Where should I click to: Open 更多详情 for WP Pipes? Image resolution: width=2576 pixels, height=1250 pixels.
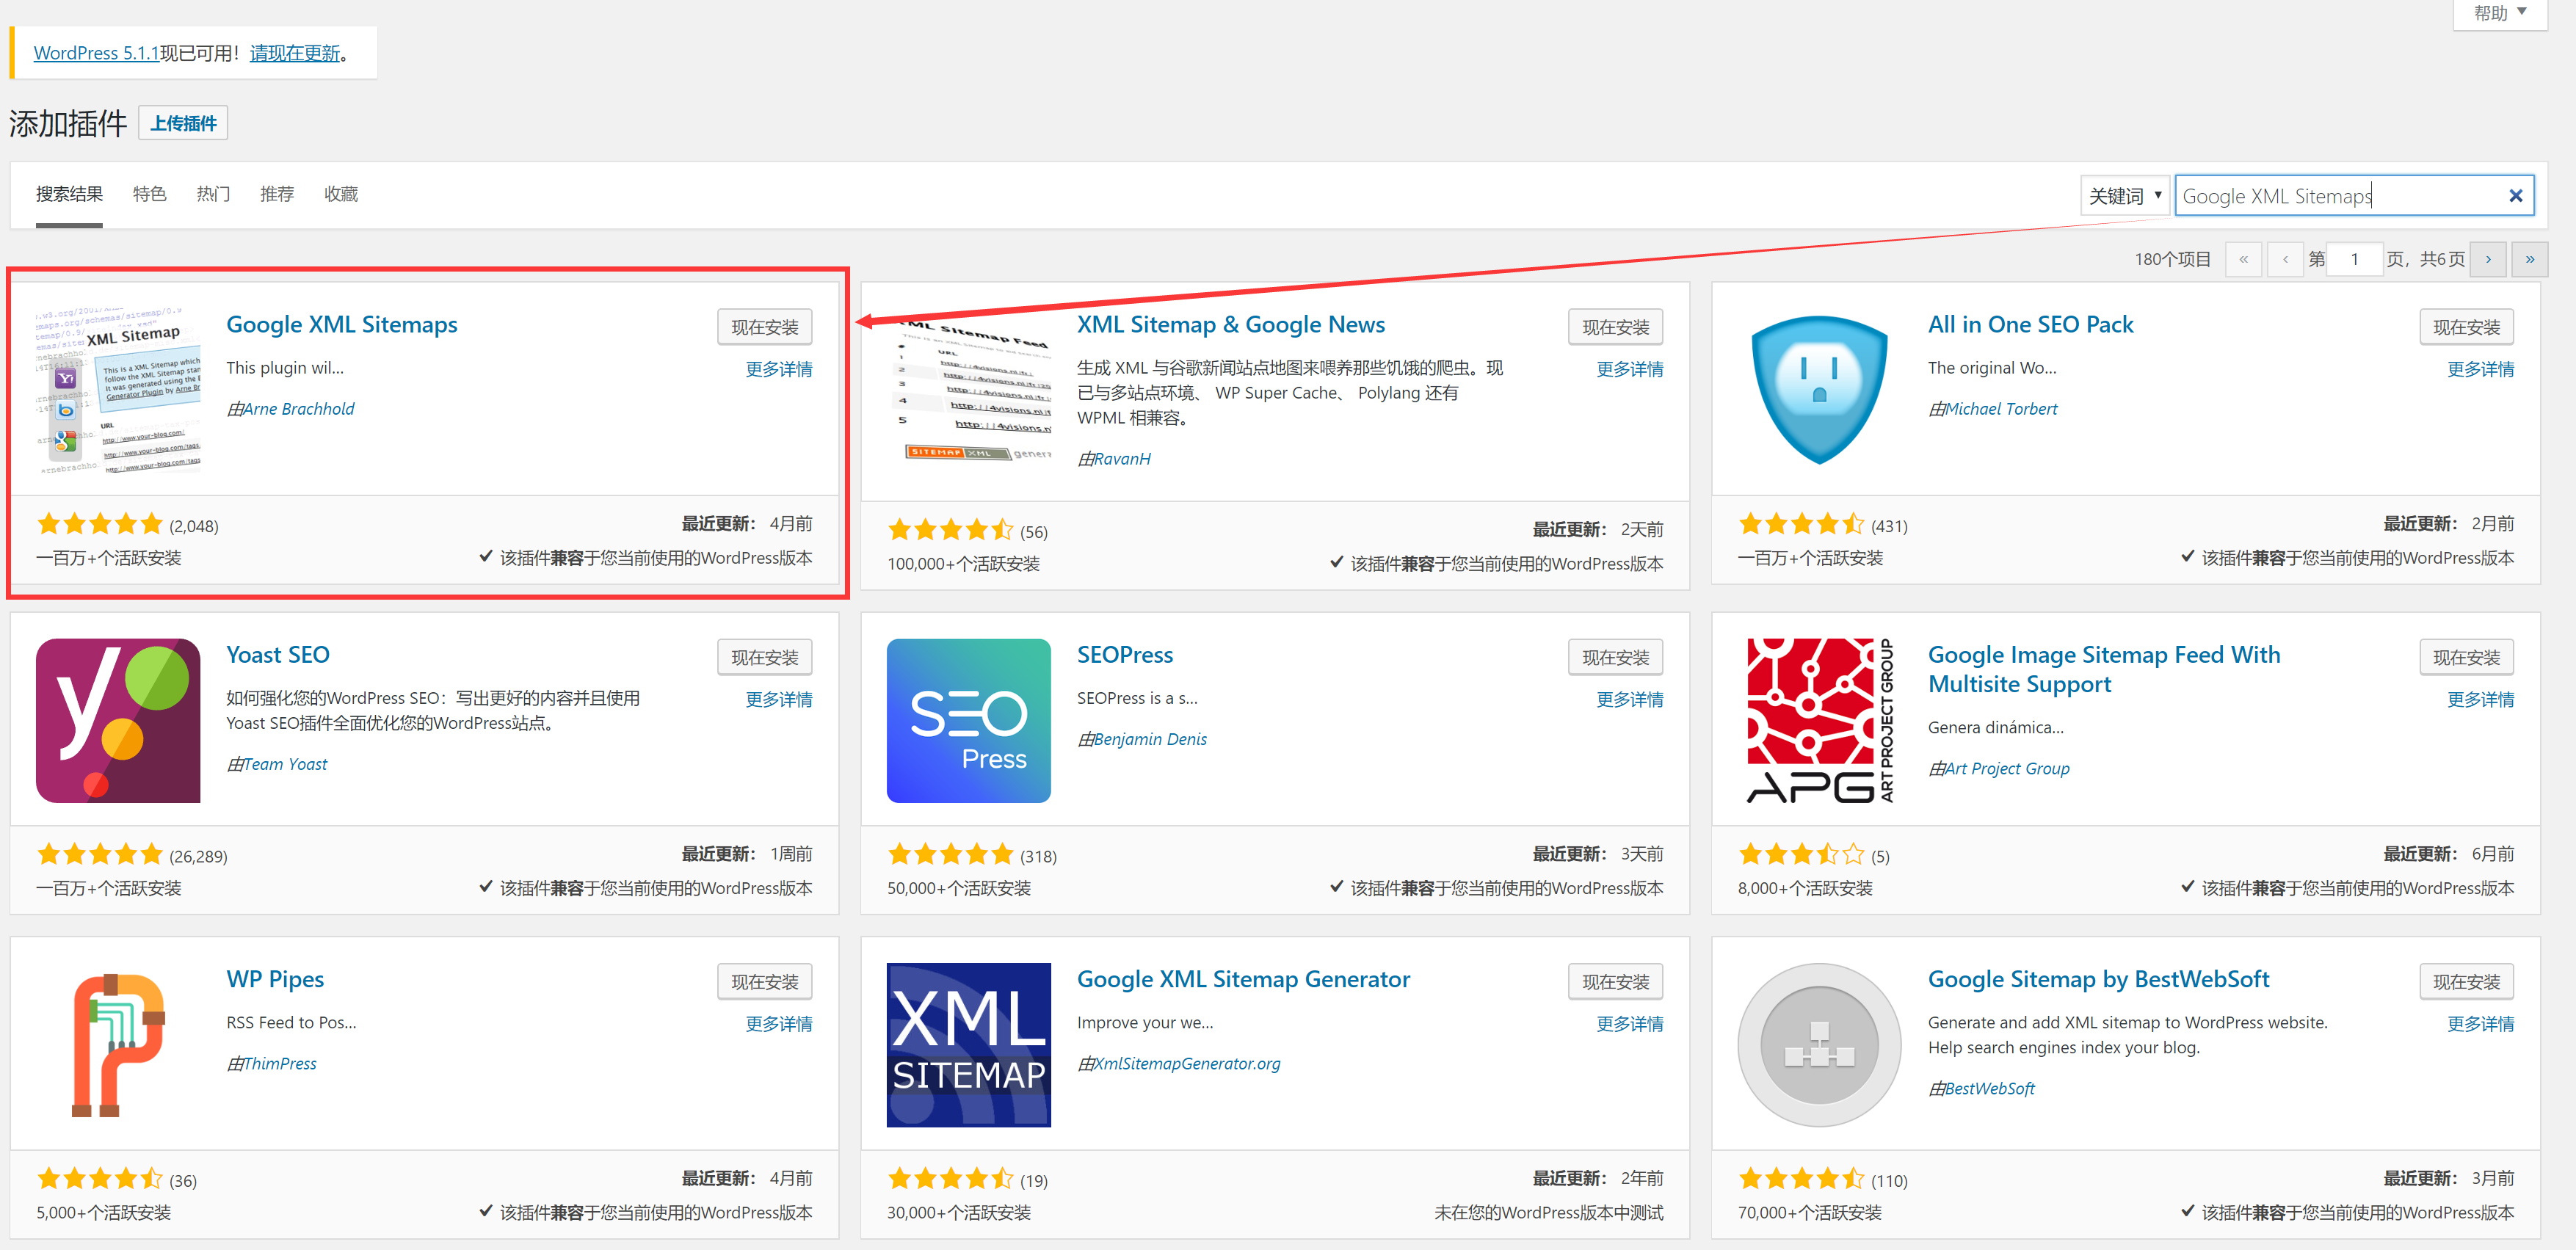(x=779, y=1024)
